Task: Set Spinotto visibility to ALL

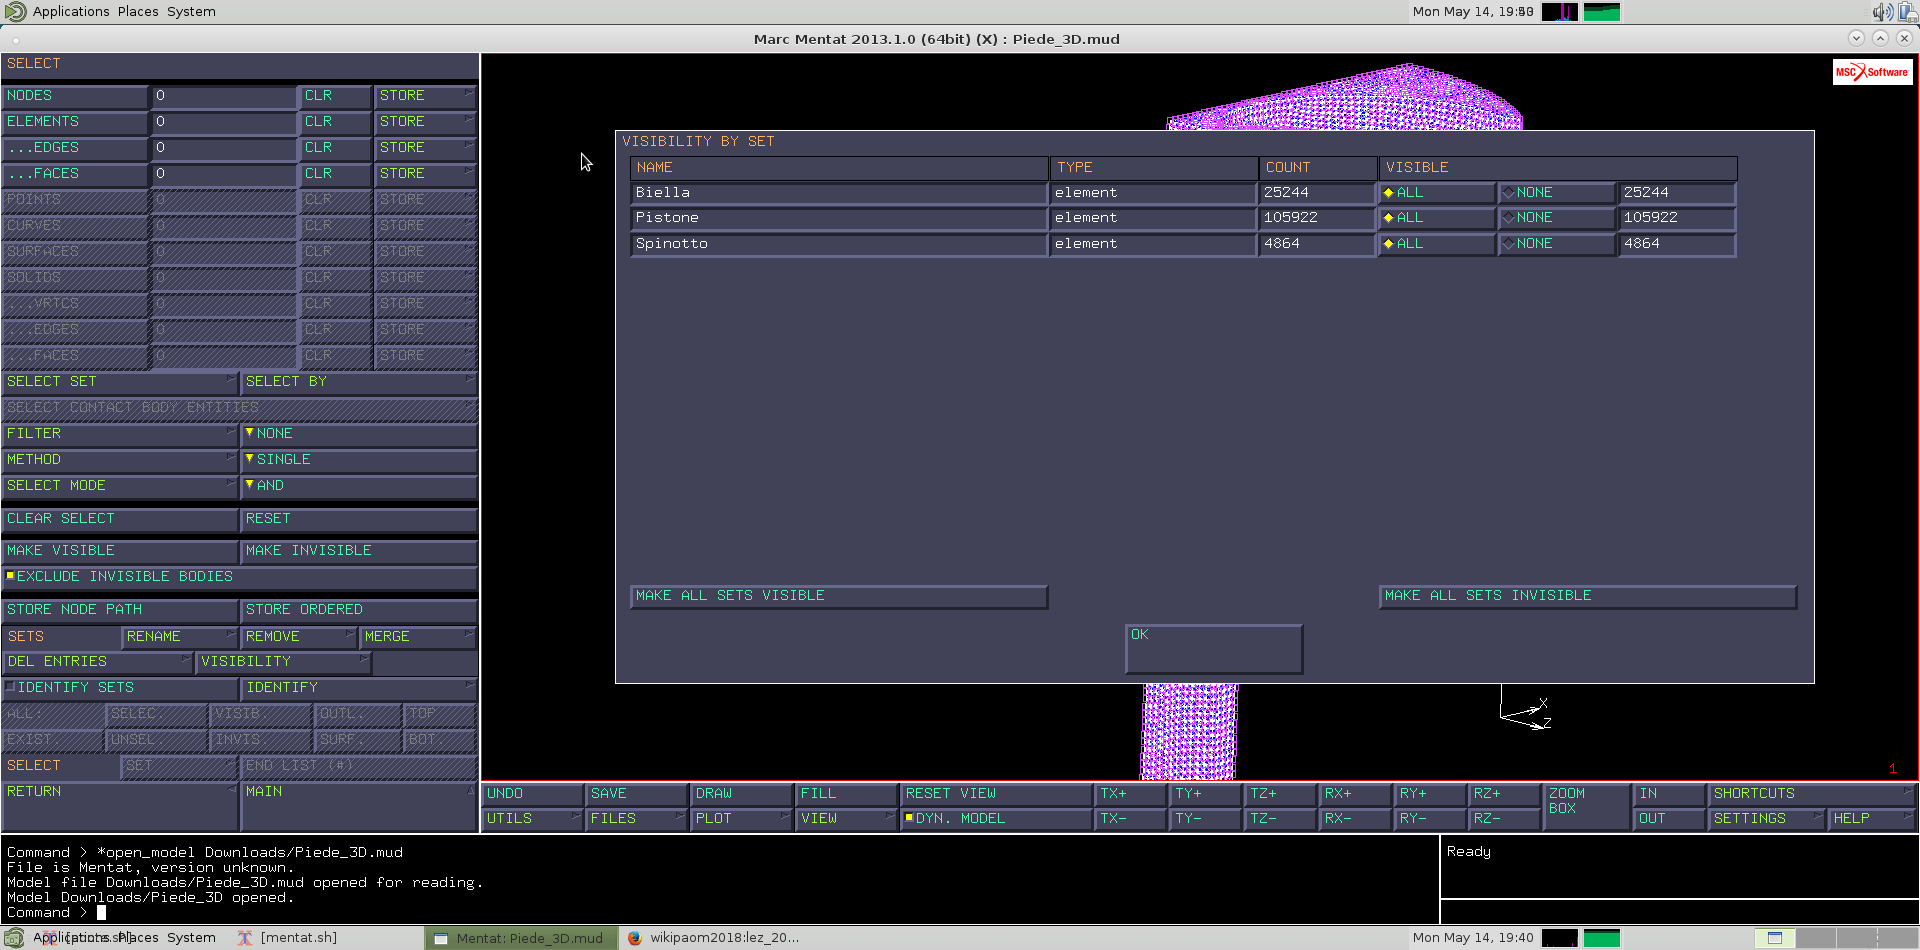Action: (x=1437, y=244)
